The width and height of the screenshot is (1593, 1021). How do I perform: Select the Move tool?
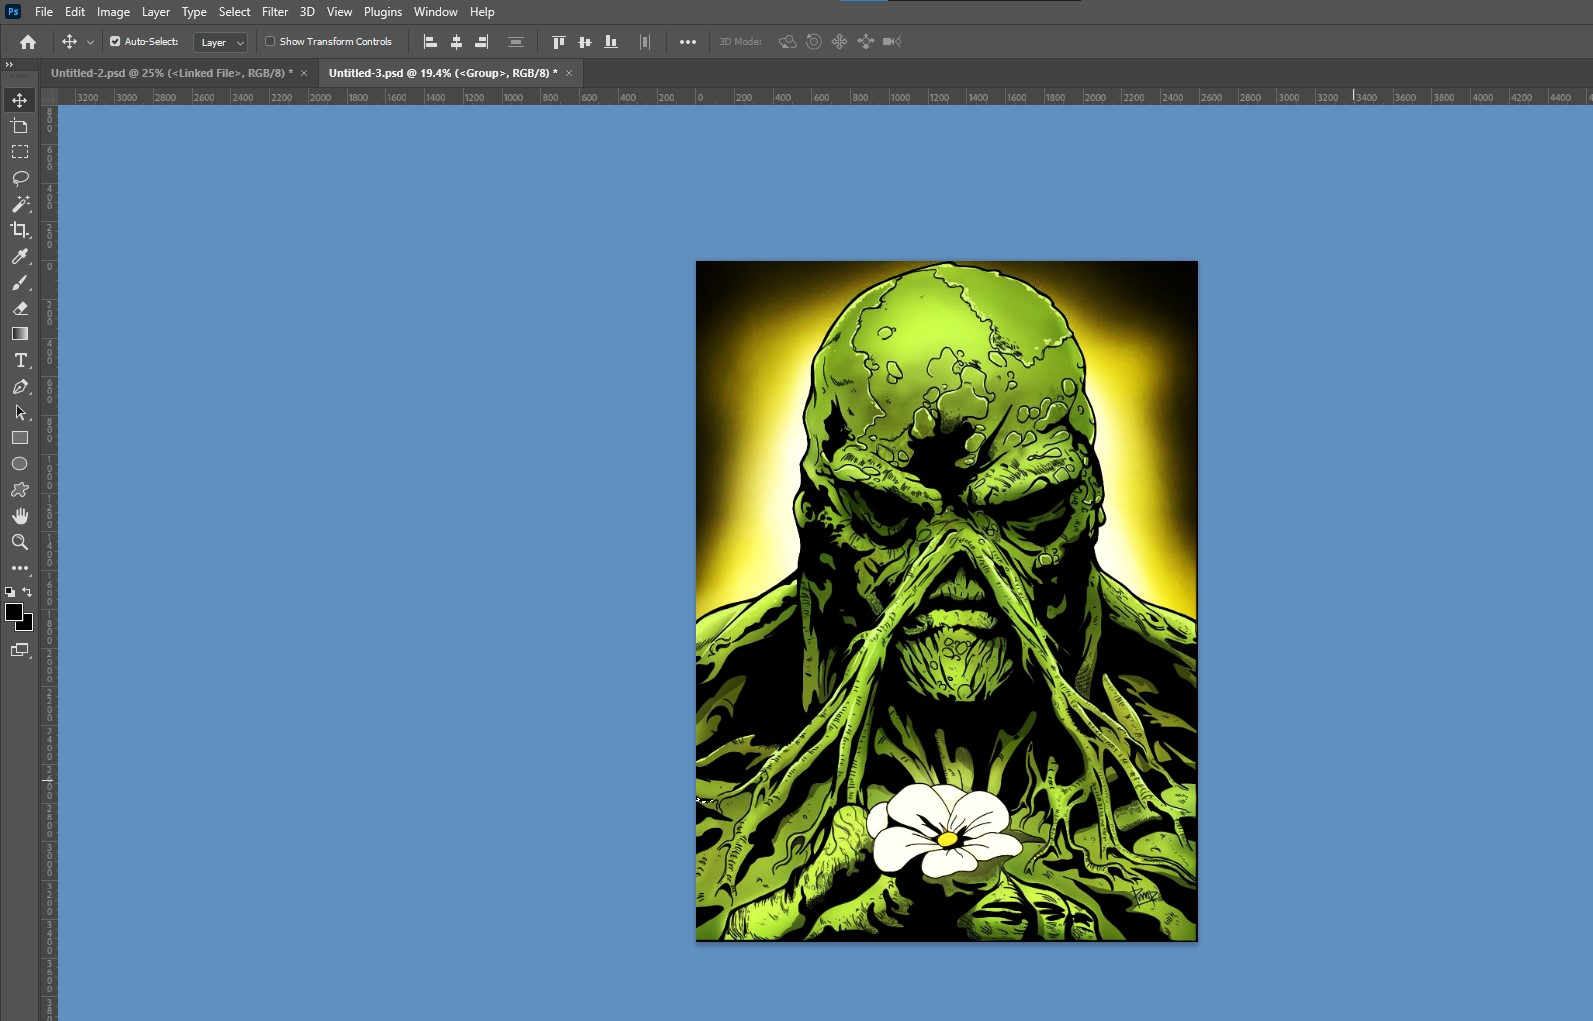coord(19,100)
